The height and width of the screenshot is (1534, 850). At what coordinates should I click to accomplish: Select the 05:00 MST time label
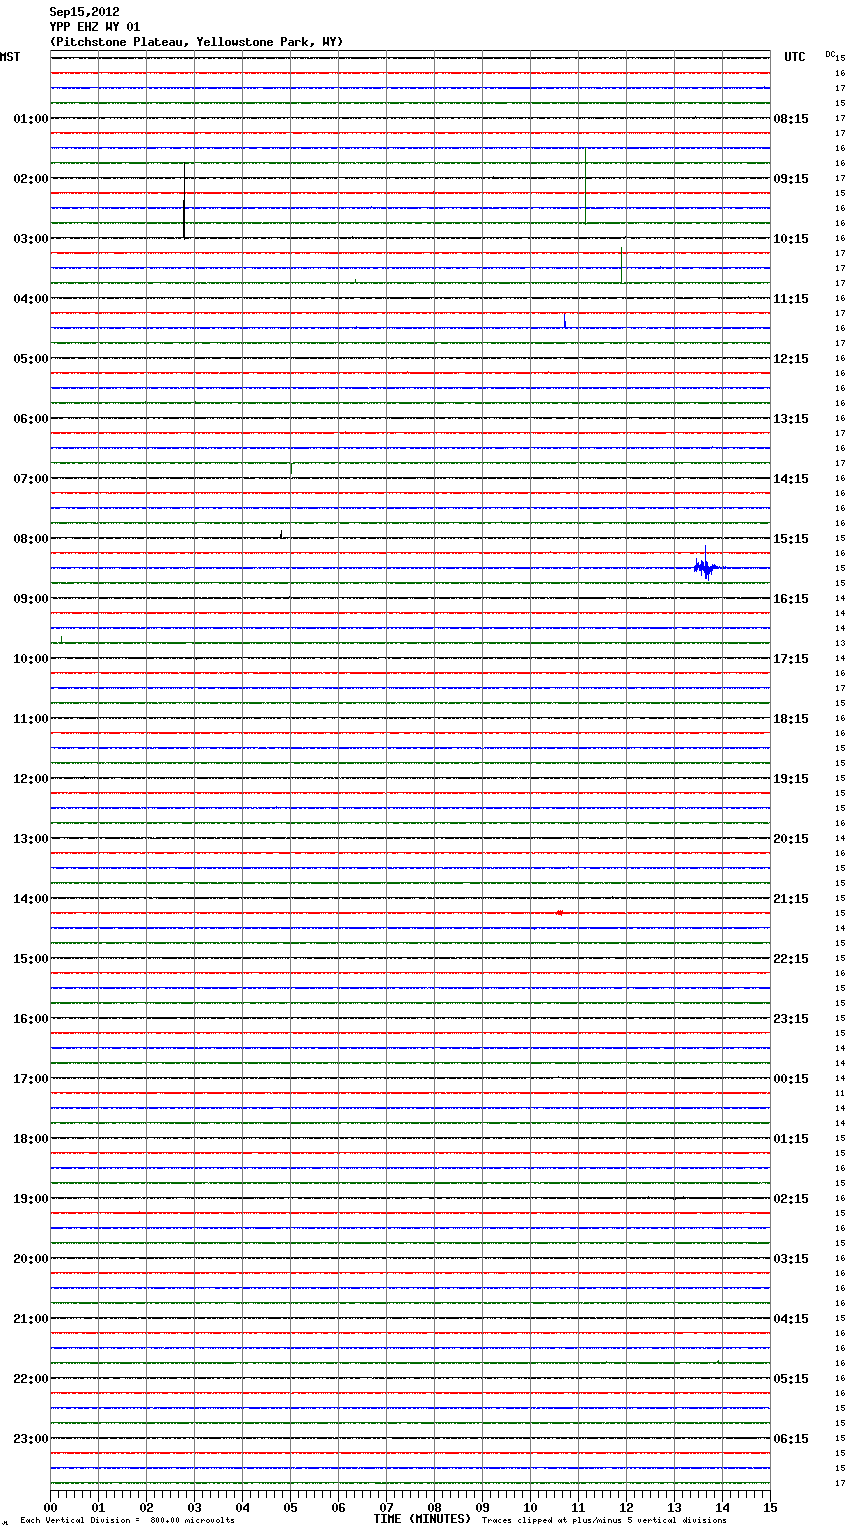31,359
